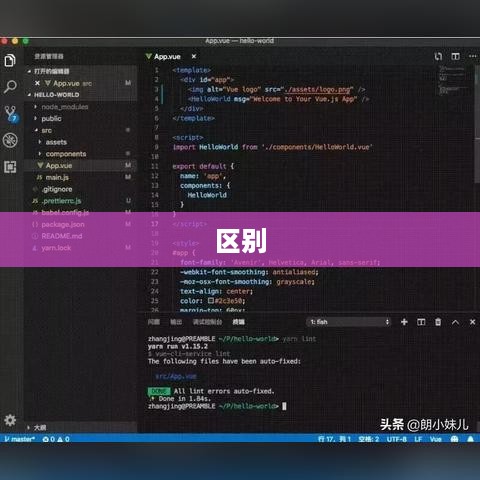Click the editor minimap at the right
The image size is (480, 480).
tap(453, 80)
